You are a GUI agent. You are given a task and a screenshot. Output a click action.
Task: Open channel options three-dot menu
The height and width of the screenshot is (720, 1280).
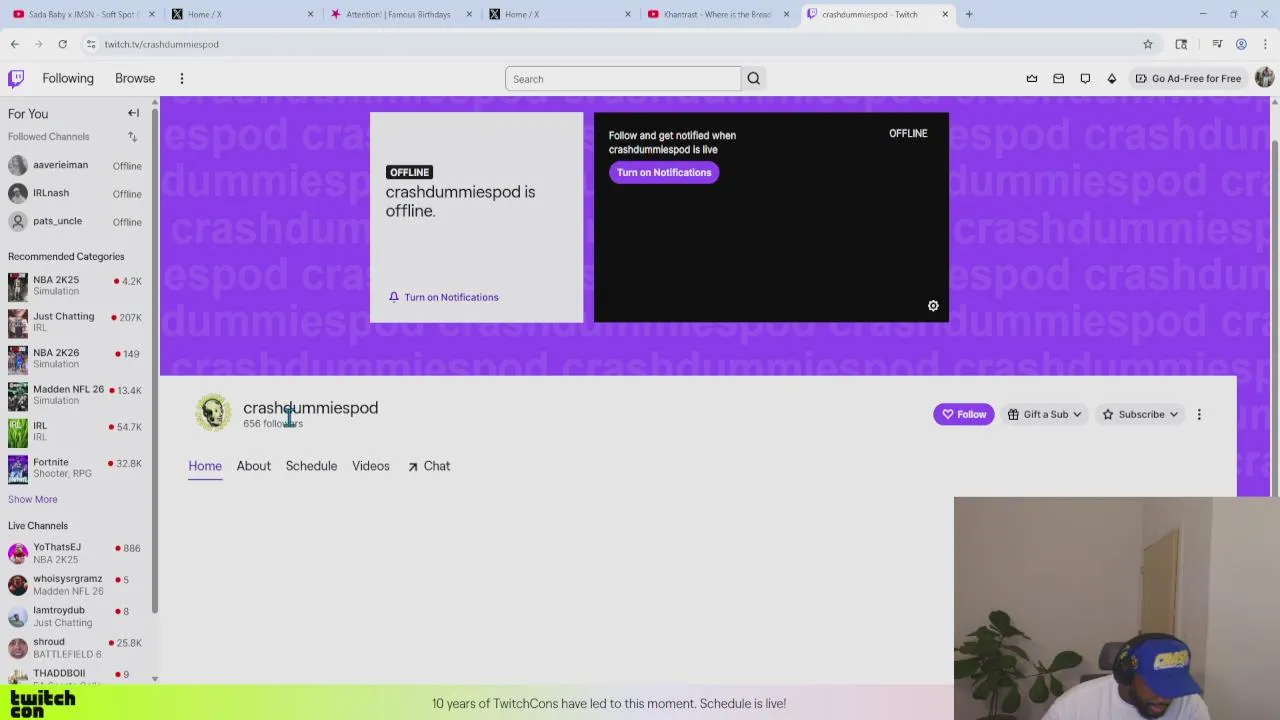1199,414
